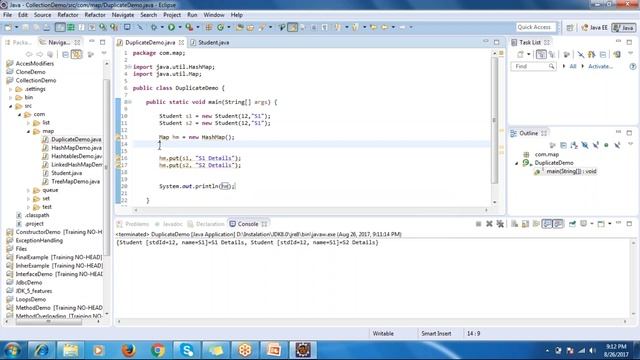
Task: Click the Task List help question-mark icon
Action: tap(633, 66)
